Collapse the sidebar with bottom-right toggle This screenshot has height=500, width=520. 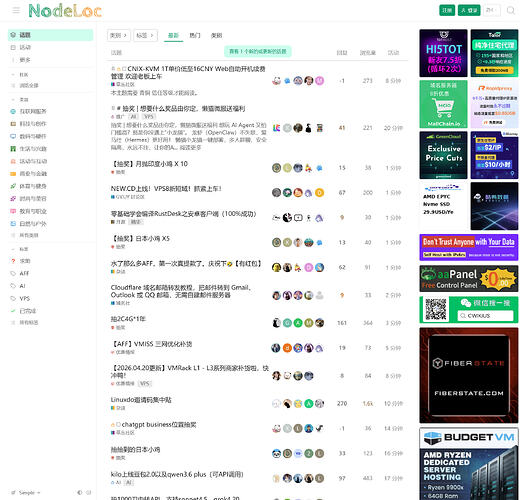click(x=89, y=492)
